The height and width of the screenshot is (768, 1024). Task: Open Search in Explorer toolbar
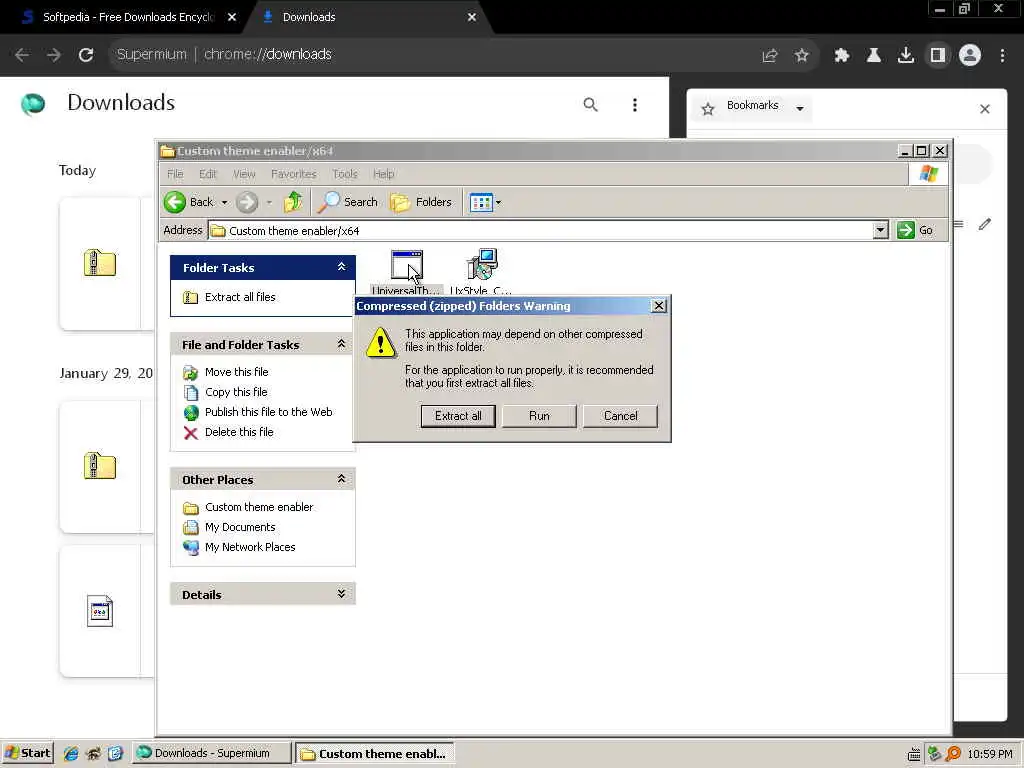pos(347,202)
